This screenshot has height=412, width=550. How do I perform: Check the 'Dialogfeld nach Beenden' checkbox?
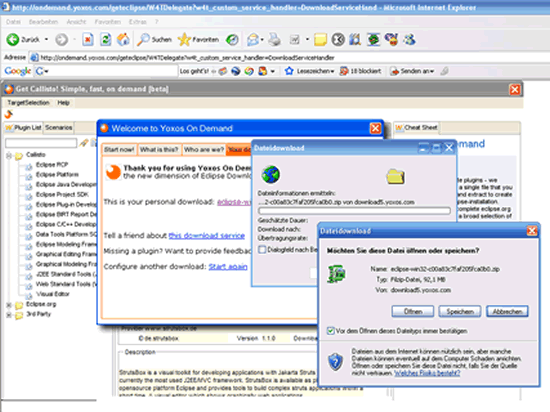point(262,249)
